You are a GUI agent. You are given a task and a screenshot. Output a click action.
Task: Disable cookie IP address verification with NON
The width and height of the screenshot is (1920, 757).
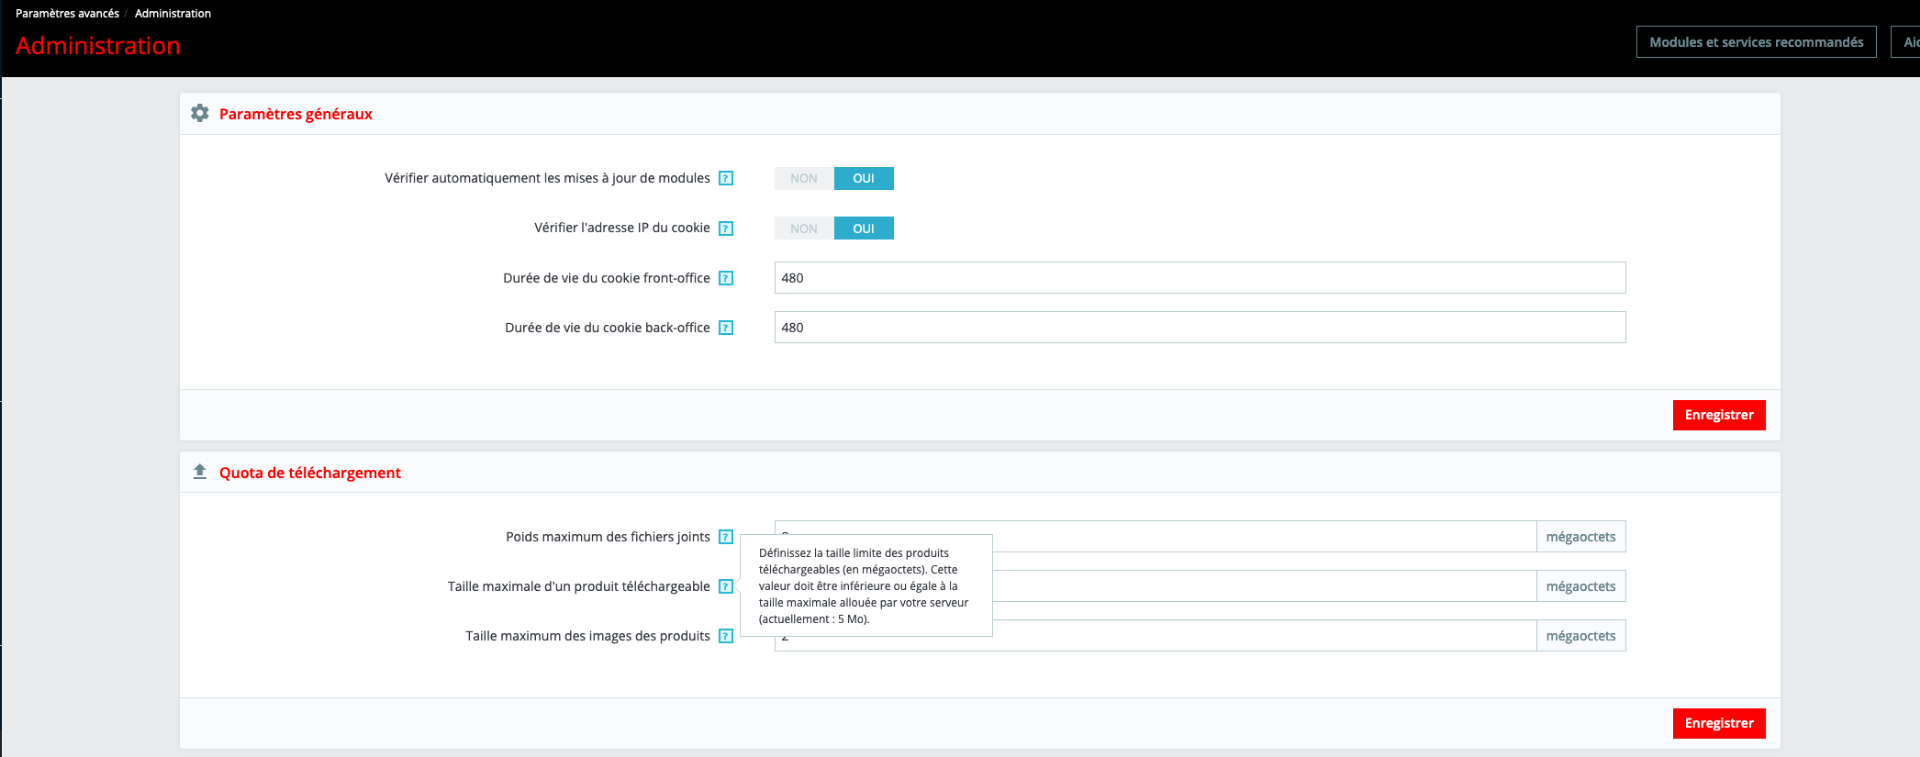click(x=804, y=228)
